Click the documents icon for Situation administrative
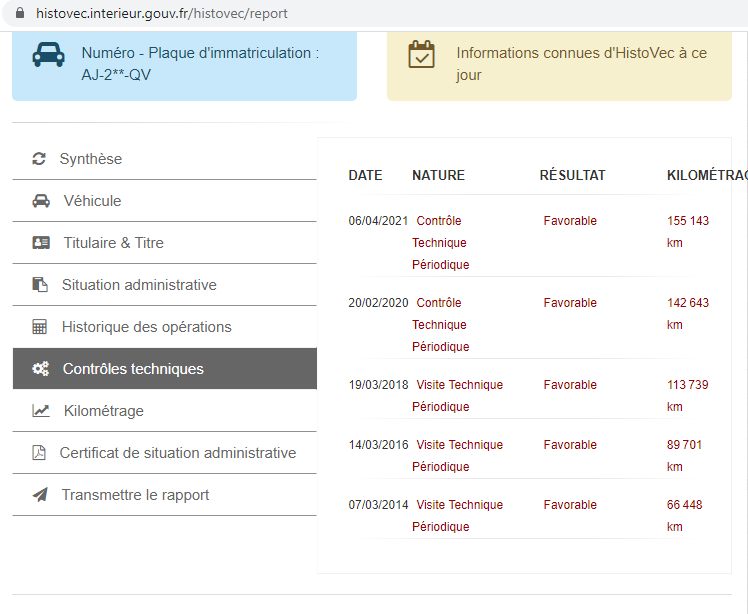This screenshot has width=748, height=614. (40, 285)
